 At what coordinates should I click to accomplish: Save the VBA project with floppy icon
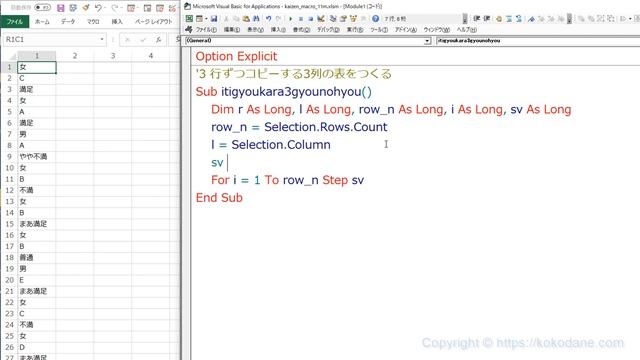tap(214, 18)
